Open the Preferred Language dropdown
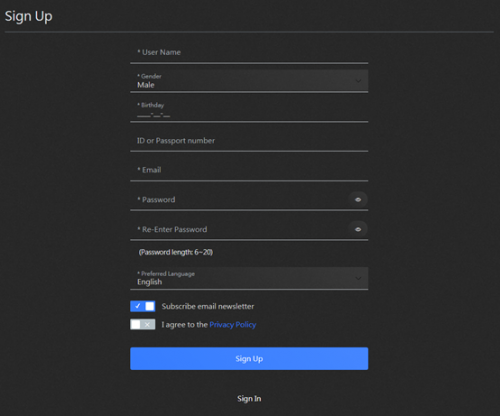Viewport: 500px width, 416px height. tap(249, 278)
